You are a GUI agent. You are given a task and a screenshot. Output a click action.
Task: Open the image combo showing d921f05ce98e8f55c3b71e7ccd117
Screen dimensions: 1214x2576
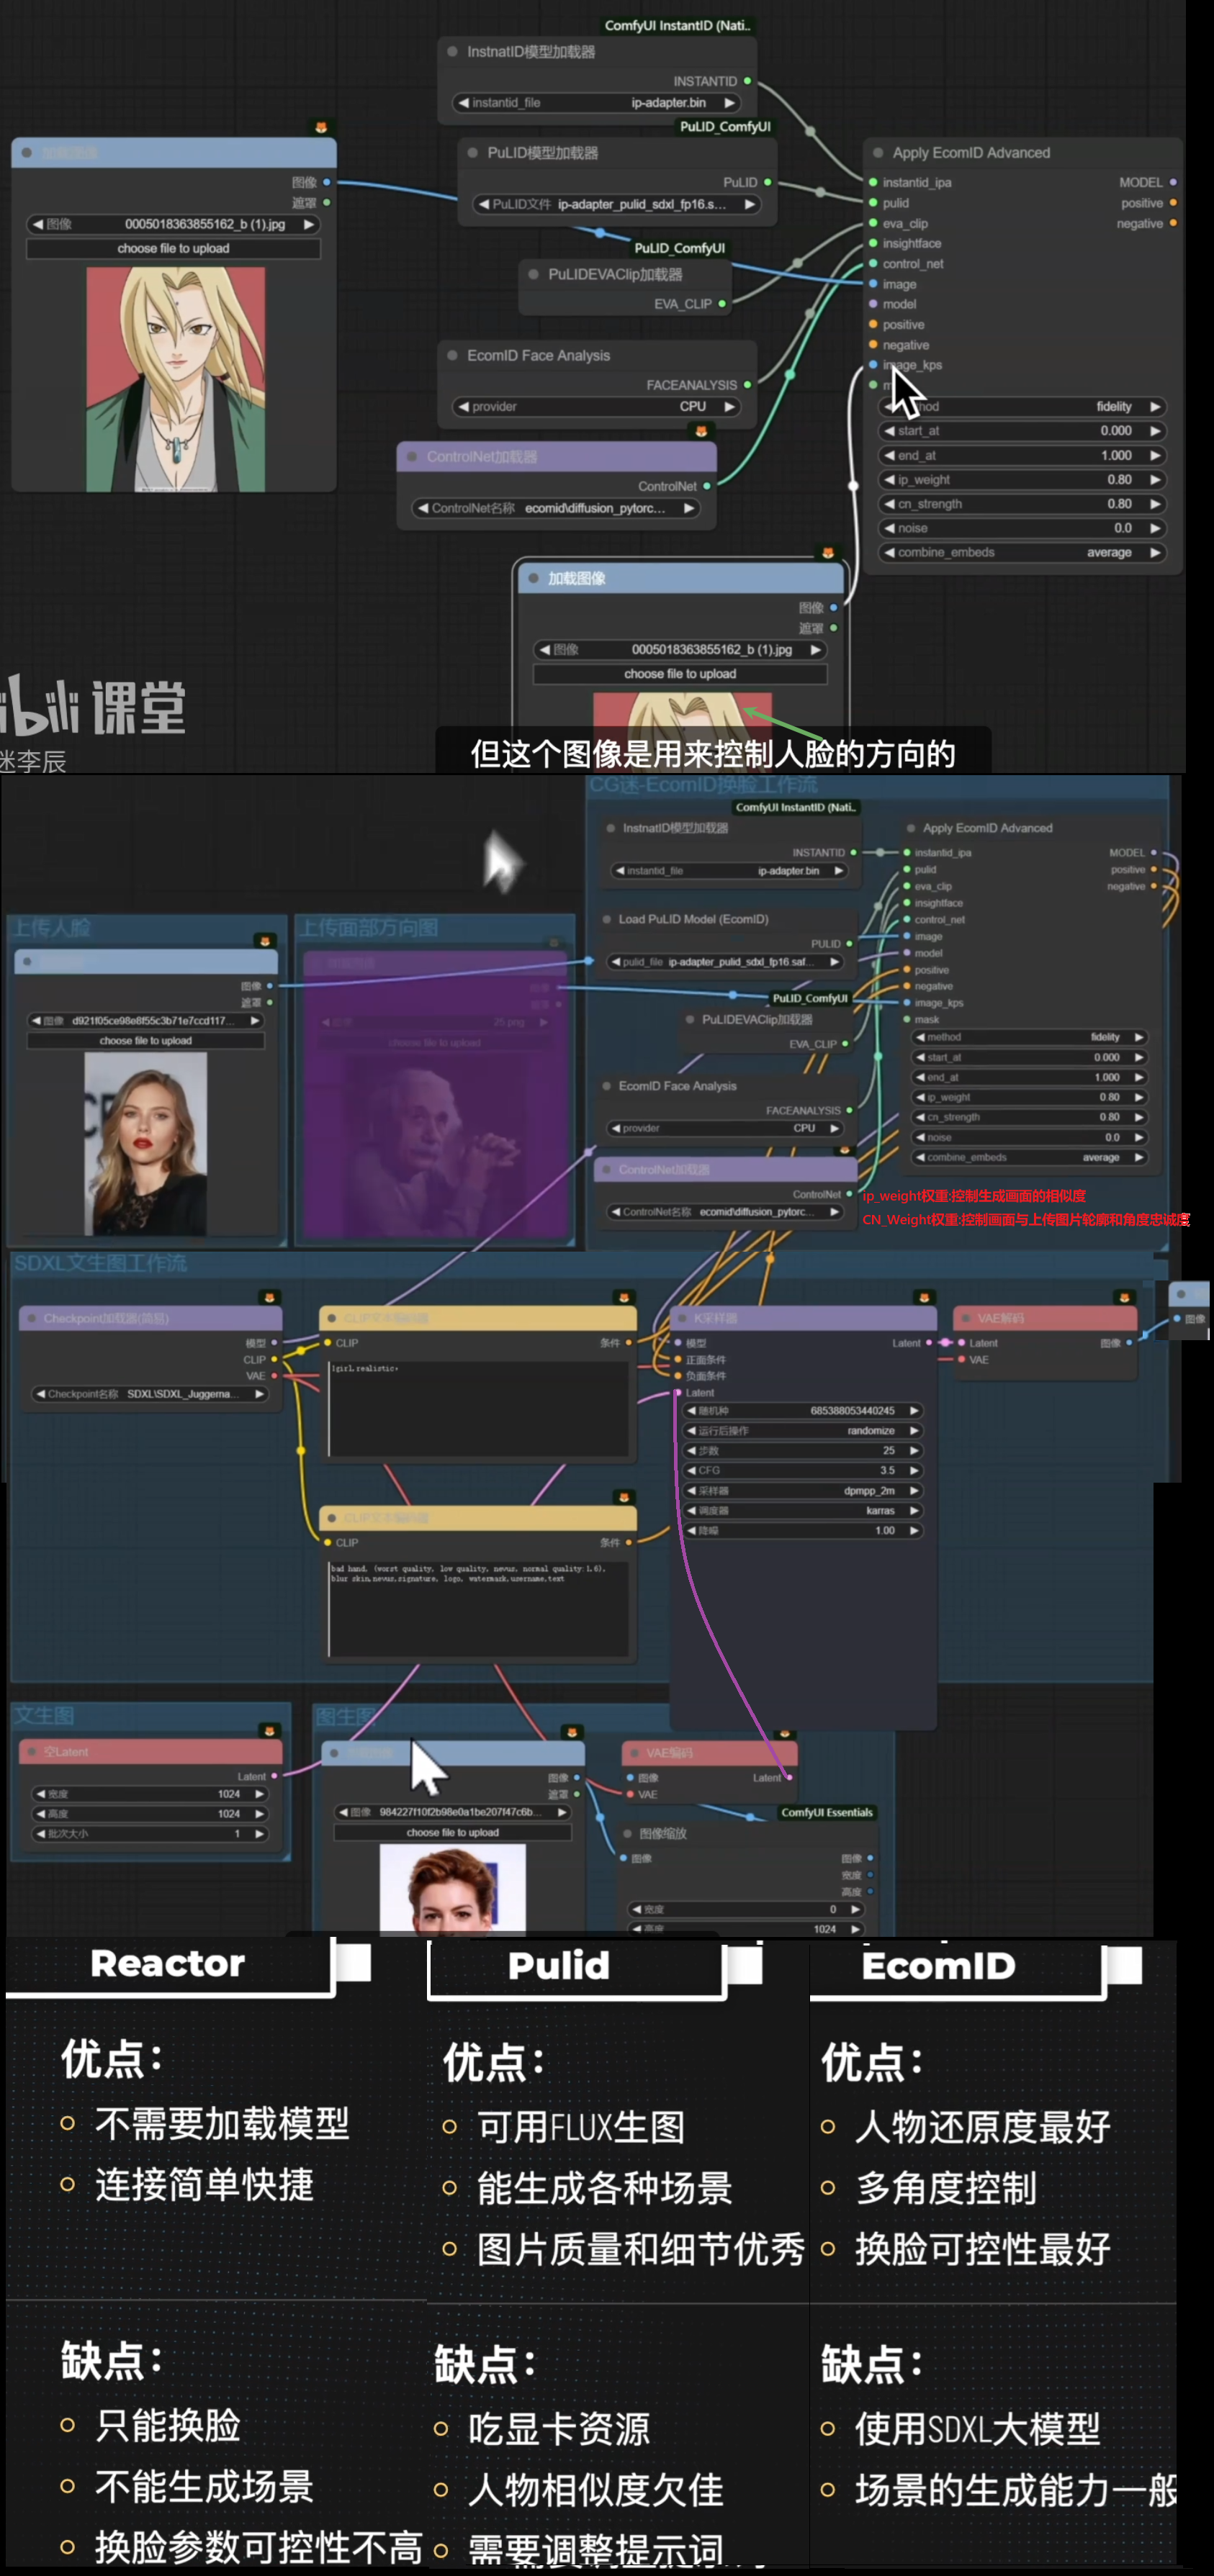tap(146, 1021)
